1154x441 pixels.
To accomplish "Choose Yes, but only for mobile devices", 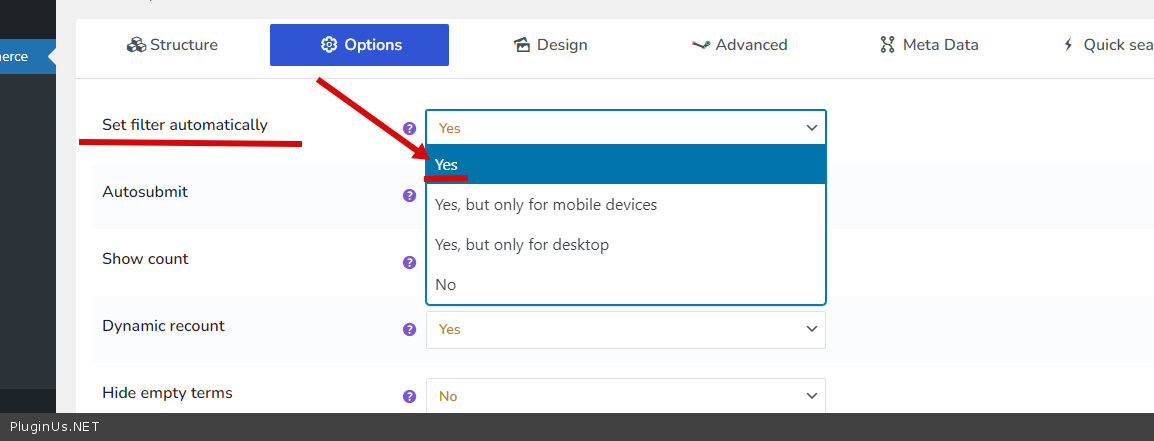I will click(x=546, y=205).
